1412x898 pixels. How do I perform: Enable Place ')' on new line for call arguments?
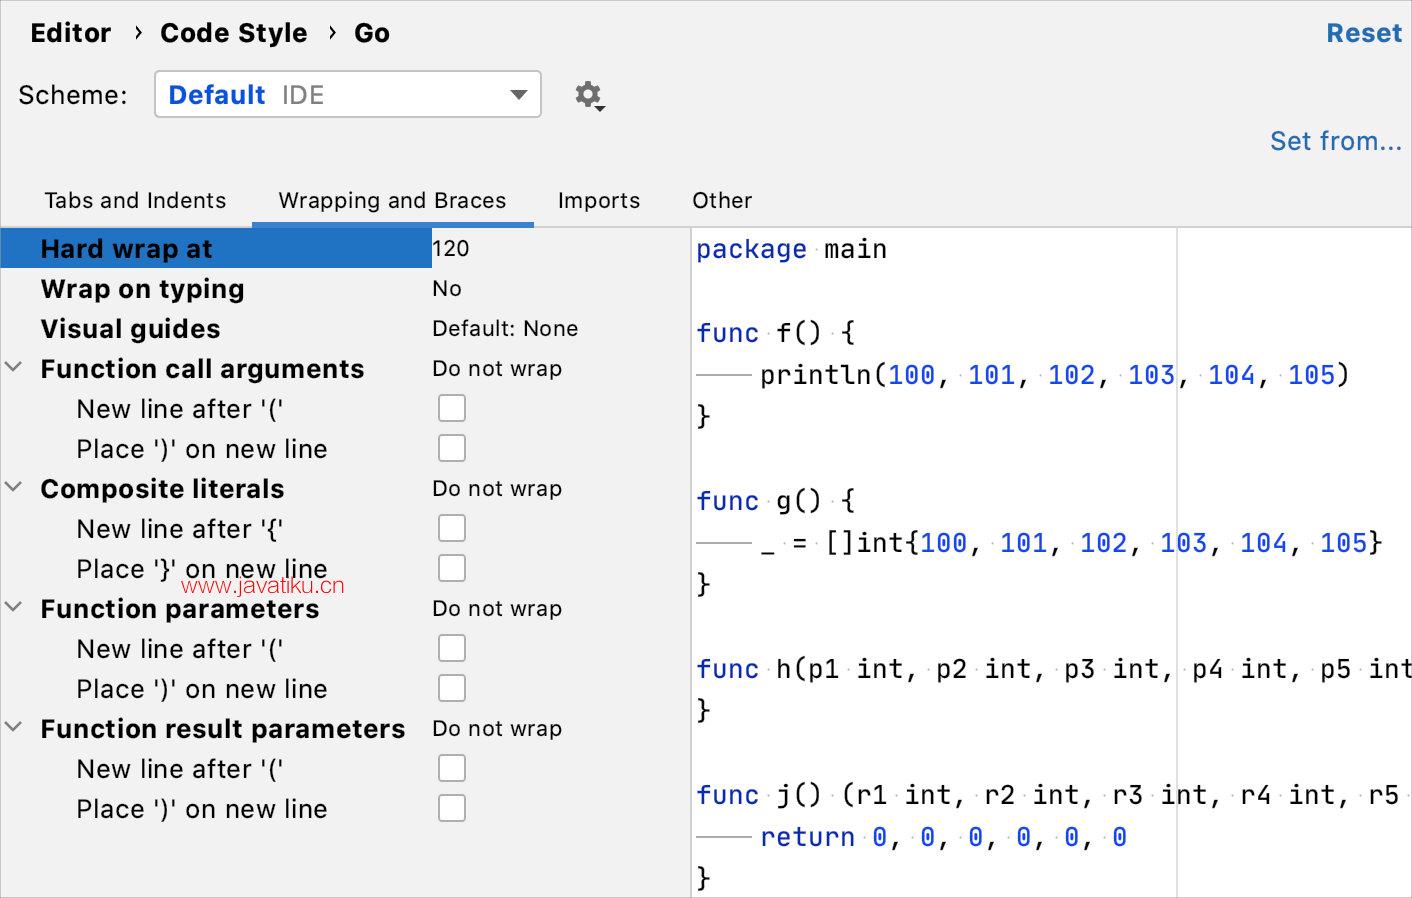[x=452, y=449]
